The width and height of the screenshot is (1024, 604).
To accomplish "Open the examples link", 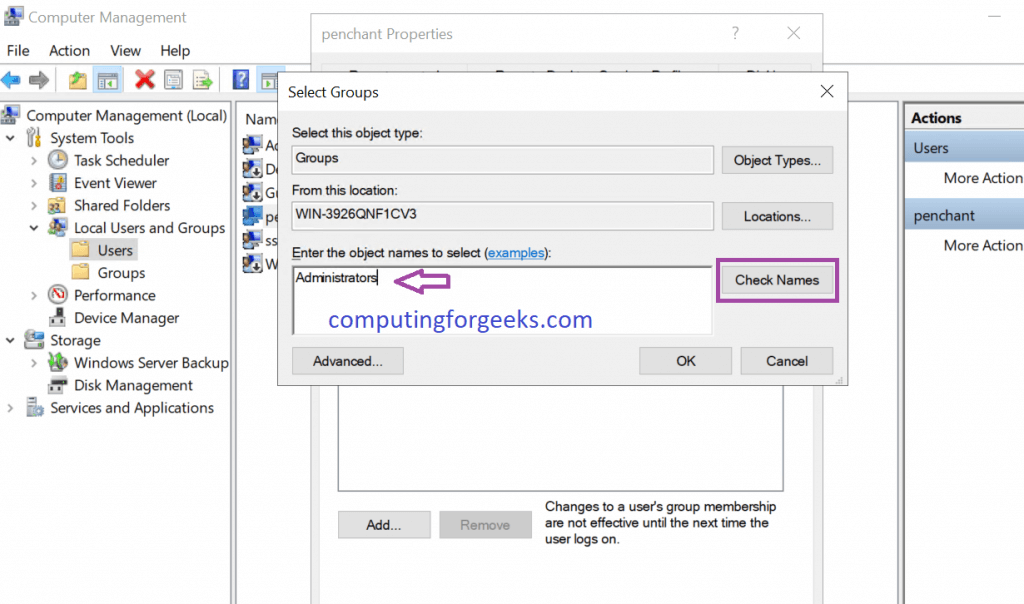I will tap(516, 253).
